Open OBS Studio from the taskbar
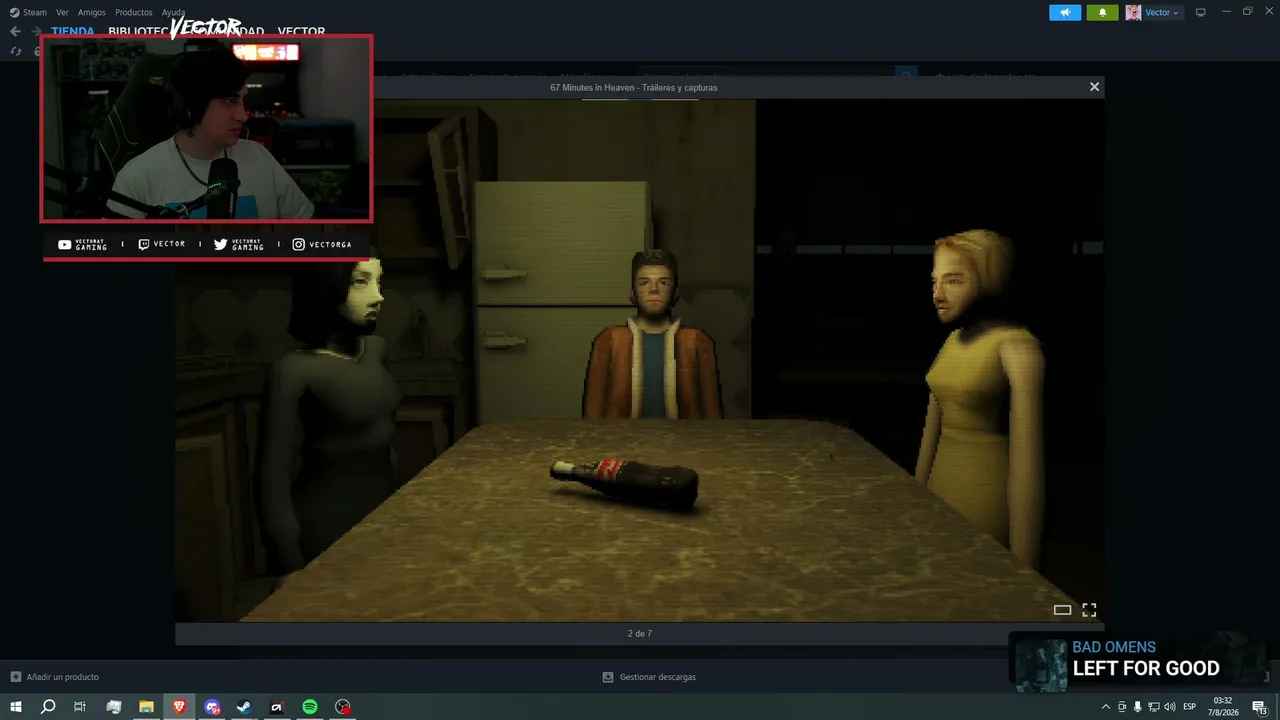The width and height of the screenshot is (1280, 720). click(343, 707)
